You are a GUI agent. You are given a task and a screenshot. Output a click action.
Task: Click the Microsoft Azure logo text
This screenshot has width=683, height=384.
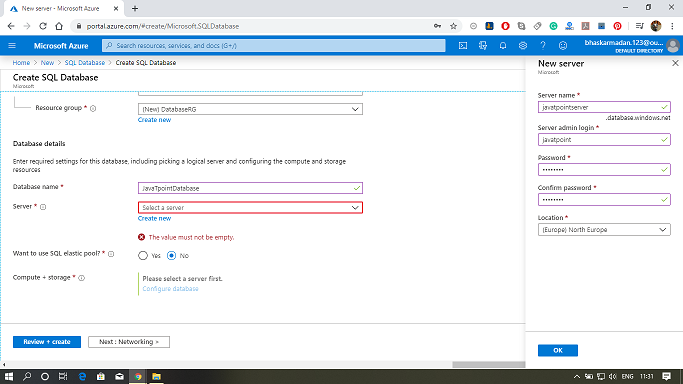(x=61, y=46)
